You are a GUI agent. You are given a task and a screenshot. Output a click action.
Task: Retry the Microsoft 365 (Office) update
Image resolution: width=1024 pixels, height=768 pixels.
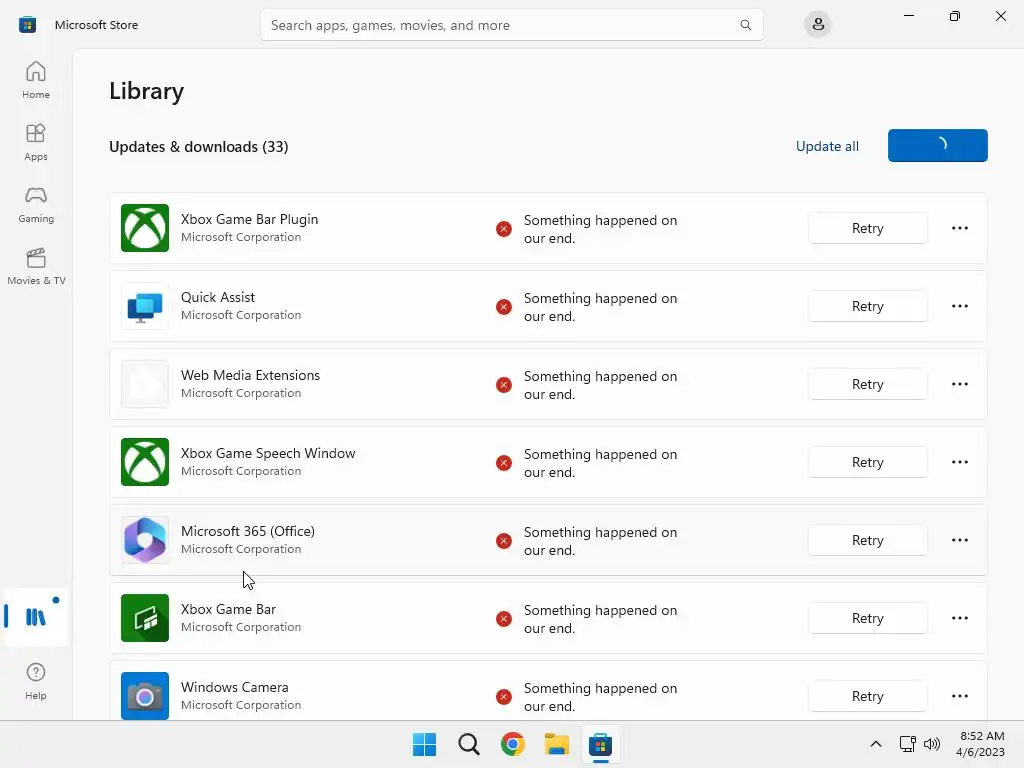(867, 540)
